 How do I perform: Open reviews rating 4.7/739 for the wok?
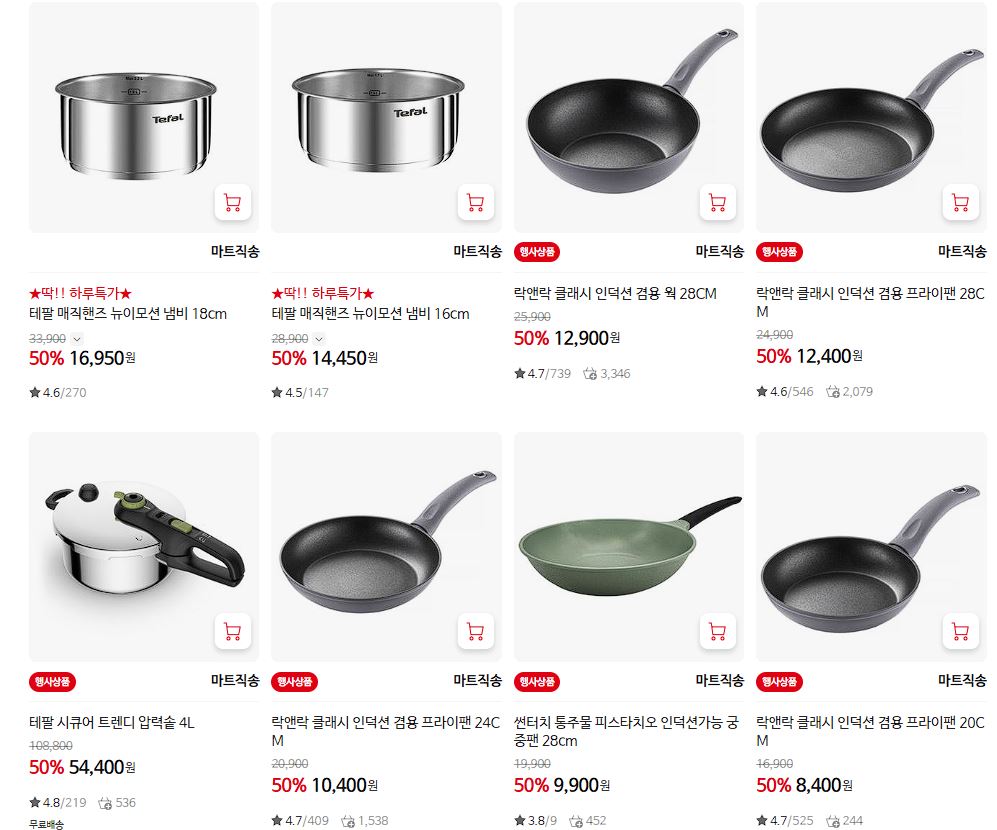[542, 373]
